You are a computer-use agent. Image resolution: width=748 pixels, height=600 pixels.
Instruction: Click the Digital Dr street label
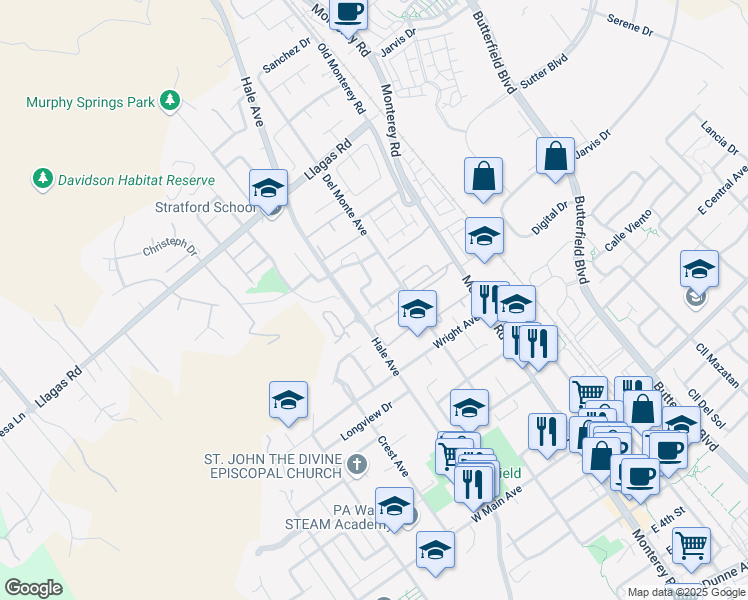pos(550,218)
